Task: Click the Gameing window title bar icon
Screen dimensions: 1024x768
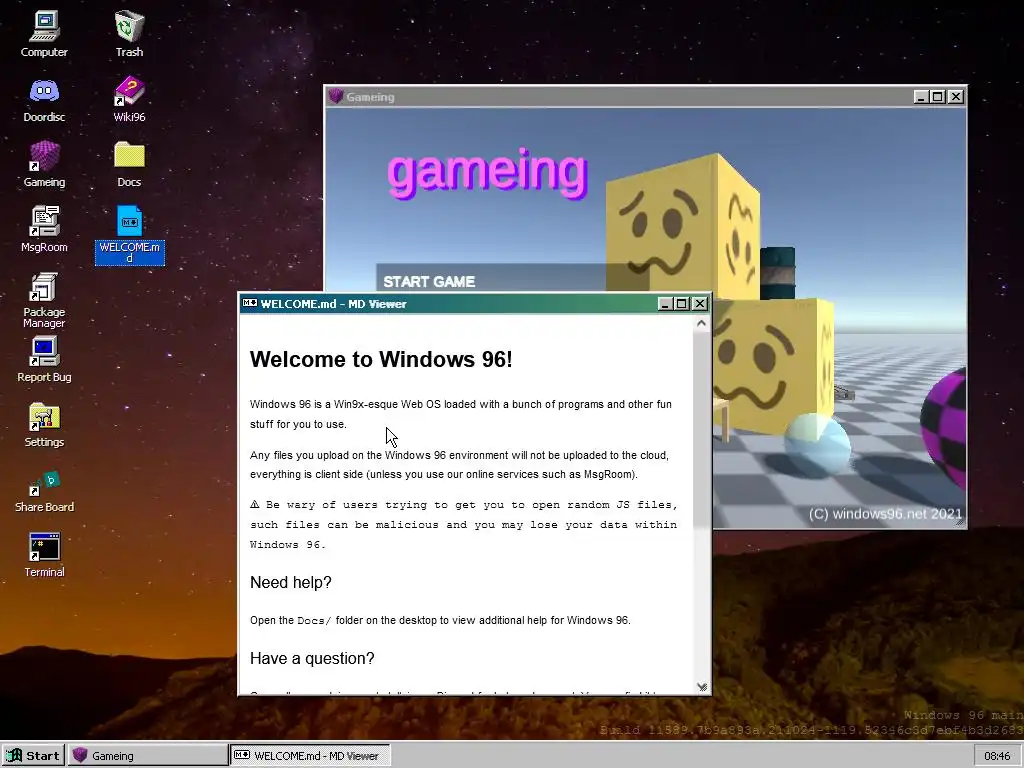Action: coord(336,97)
